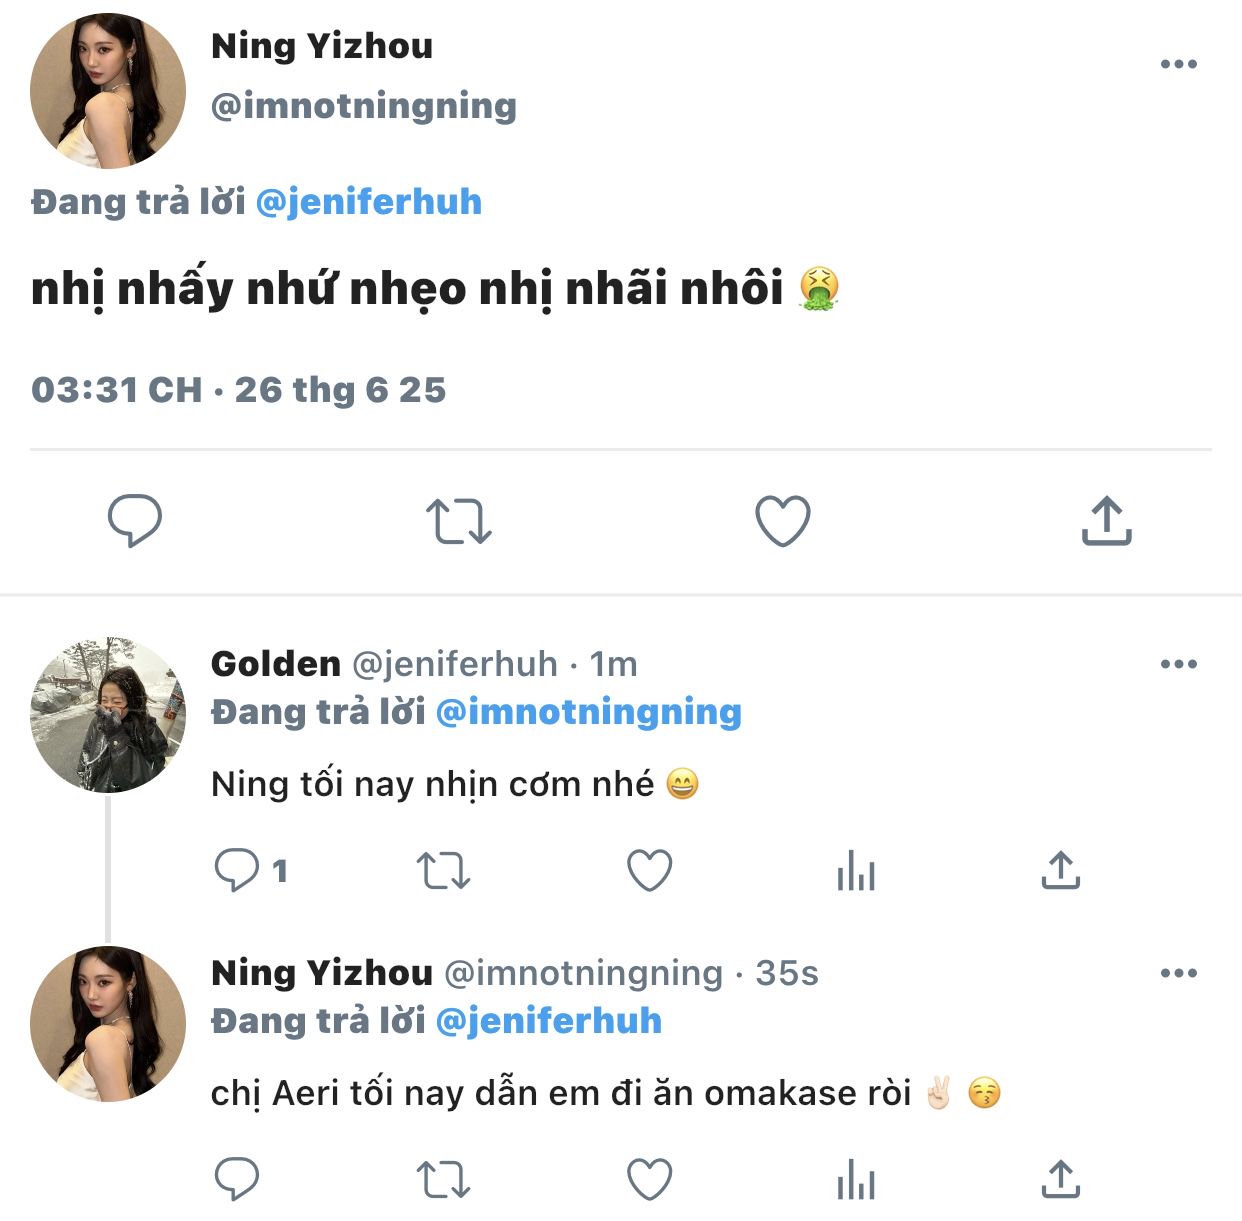This screenshot has width=1242, height=1221.
Task: View analytics for Golden's reply
Action: [855, 871]
